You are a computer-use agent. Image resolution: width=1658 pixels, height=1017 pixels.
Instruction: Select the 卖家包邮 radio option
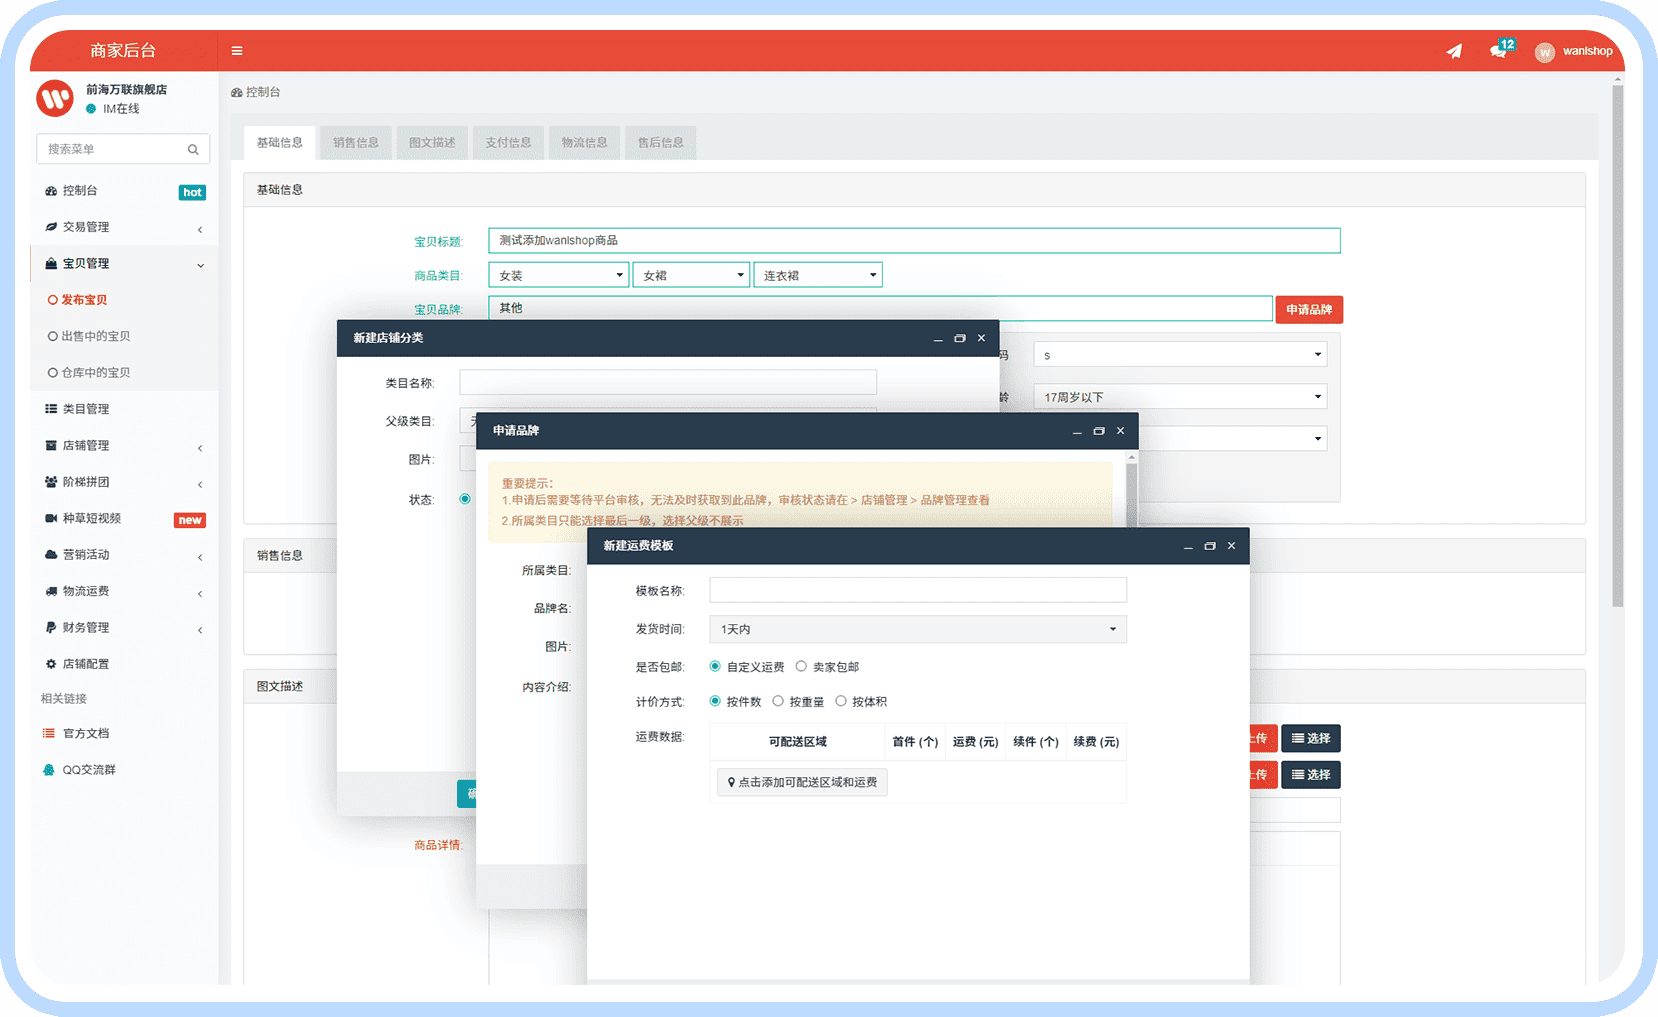coord(801,666)
